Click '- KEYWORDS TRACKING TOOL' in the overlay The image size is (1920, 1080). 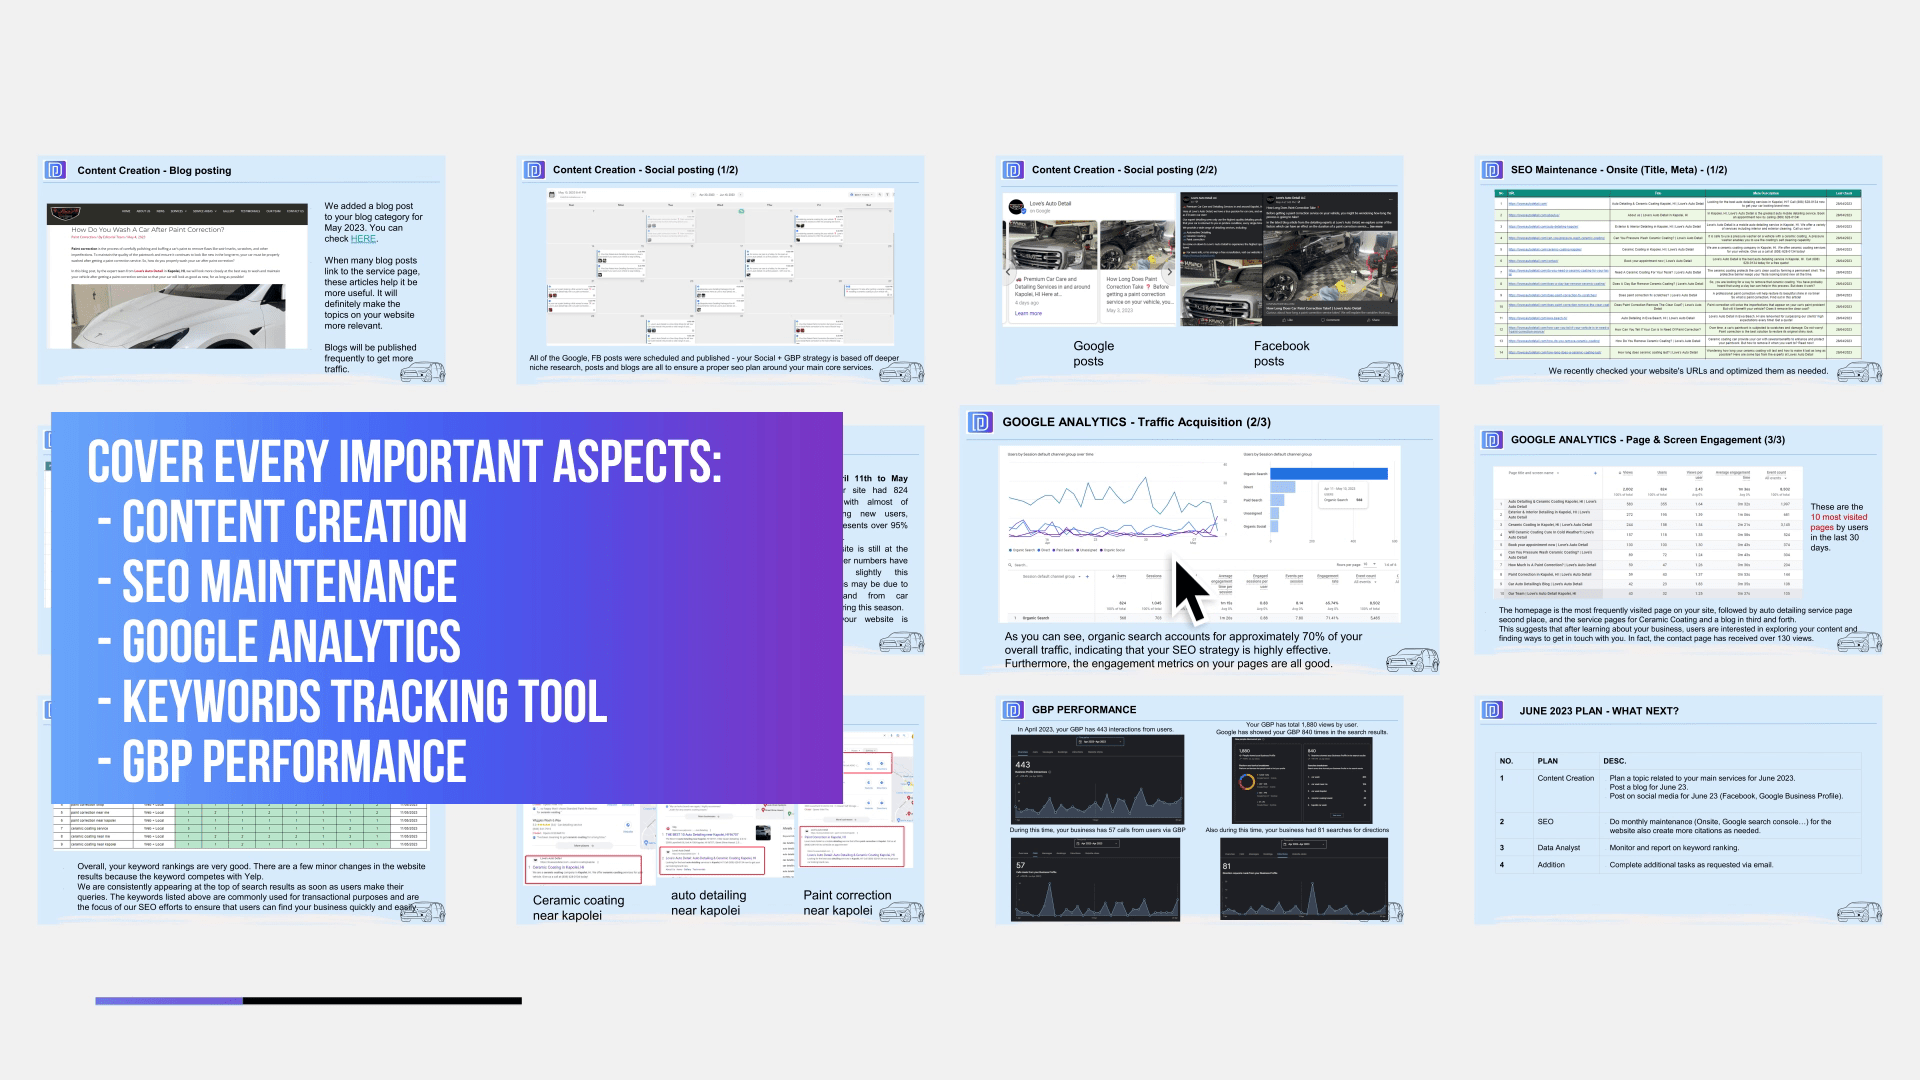coord(352,701)
